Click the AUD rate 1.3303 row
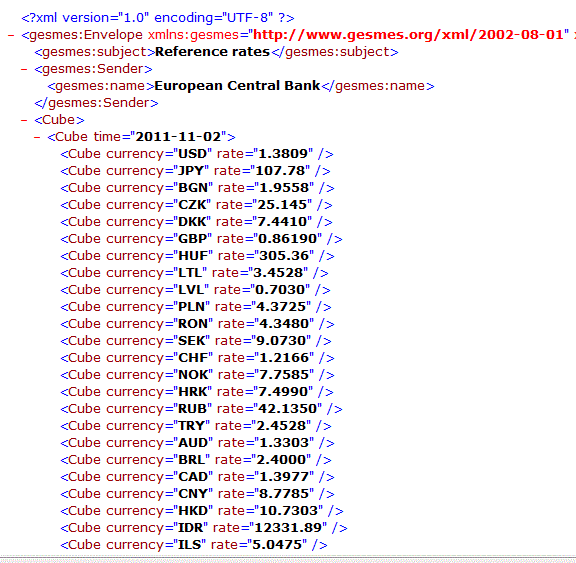Screen dimensions: 576x563 [x=197, y=443]
